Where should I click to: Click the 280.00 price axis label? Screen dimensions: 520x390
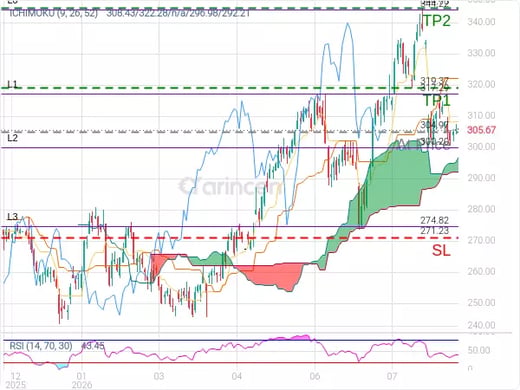point(481,209)
